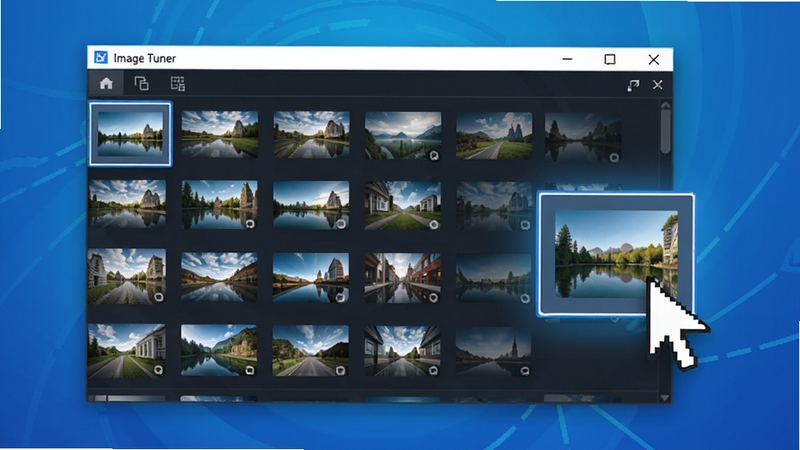Click the scrollbar down arrow
This screenshot has height=450, width=800.
tap(665, 397)
